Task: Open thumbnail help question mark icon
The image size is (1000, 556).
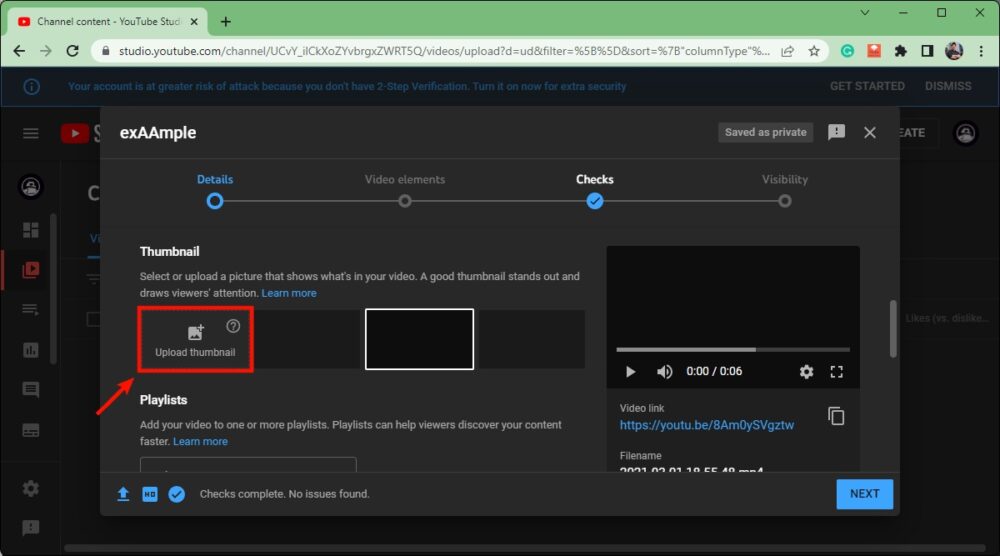Action: point(233,326)
